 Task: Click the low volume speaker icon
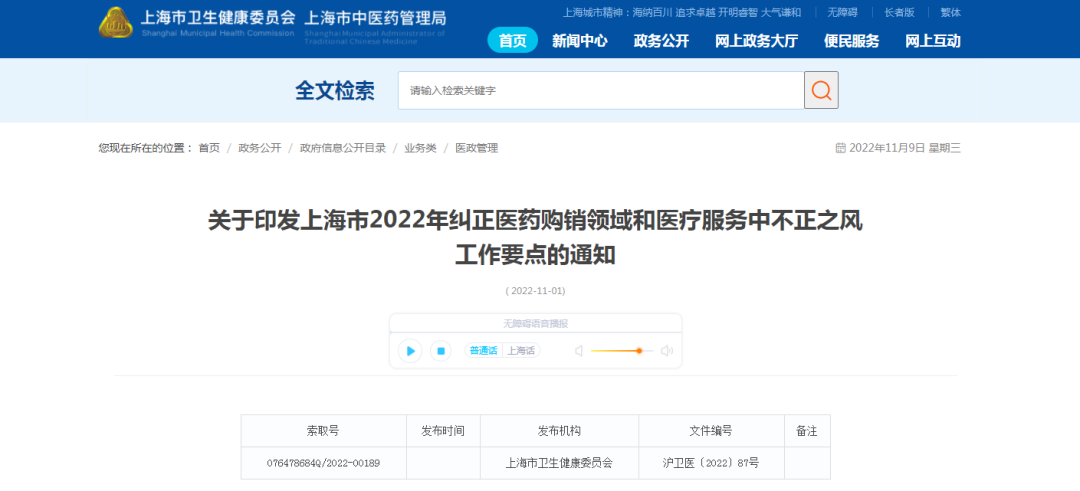point(578,351)
